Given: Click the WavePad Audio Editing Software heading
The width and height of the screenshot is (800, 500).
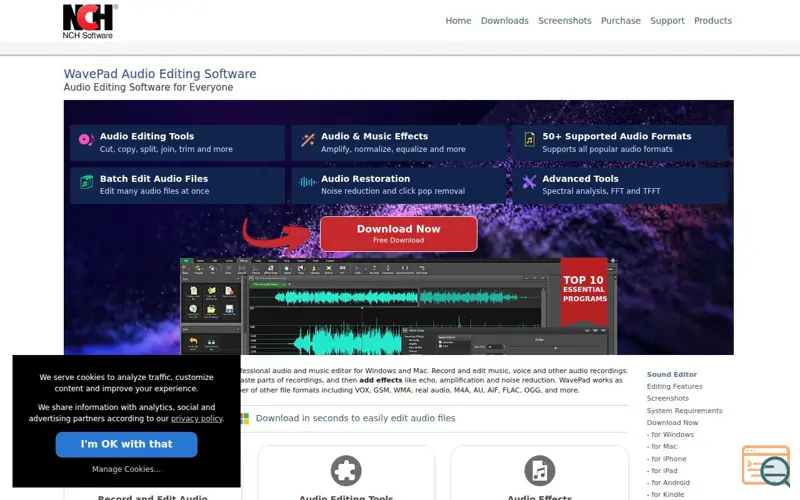Looking at the screenshot, I should pyautogui.click(x=160, y=74).
